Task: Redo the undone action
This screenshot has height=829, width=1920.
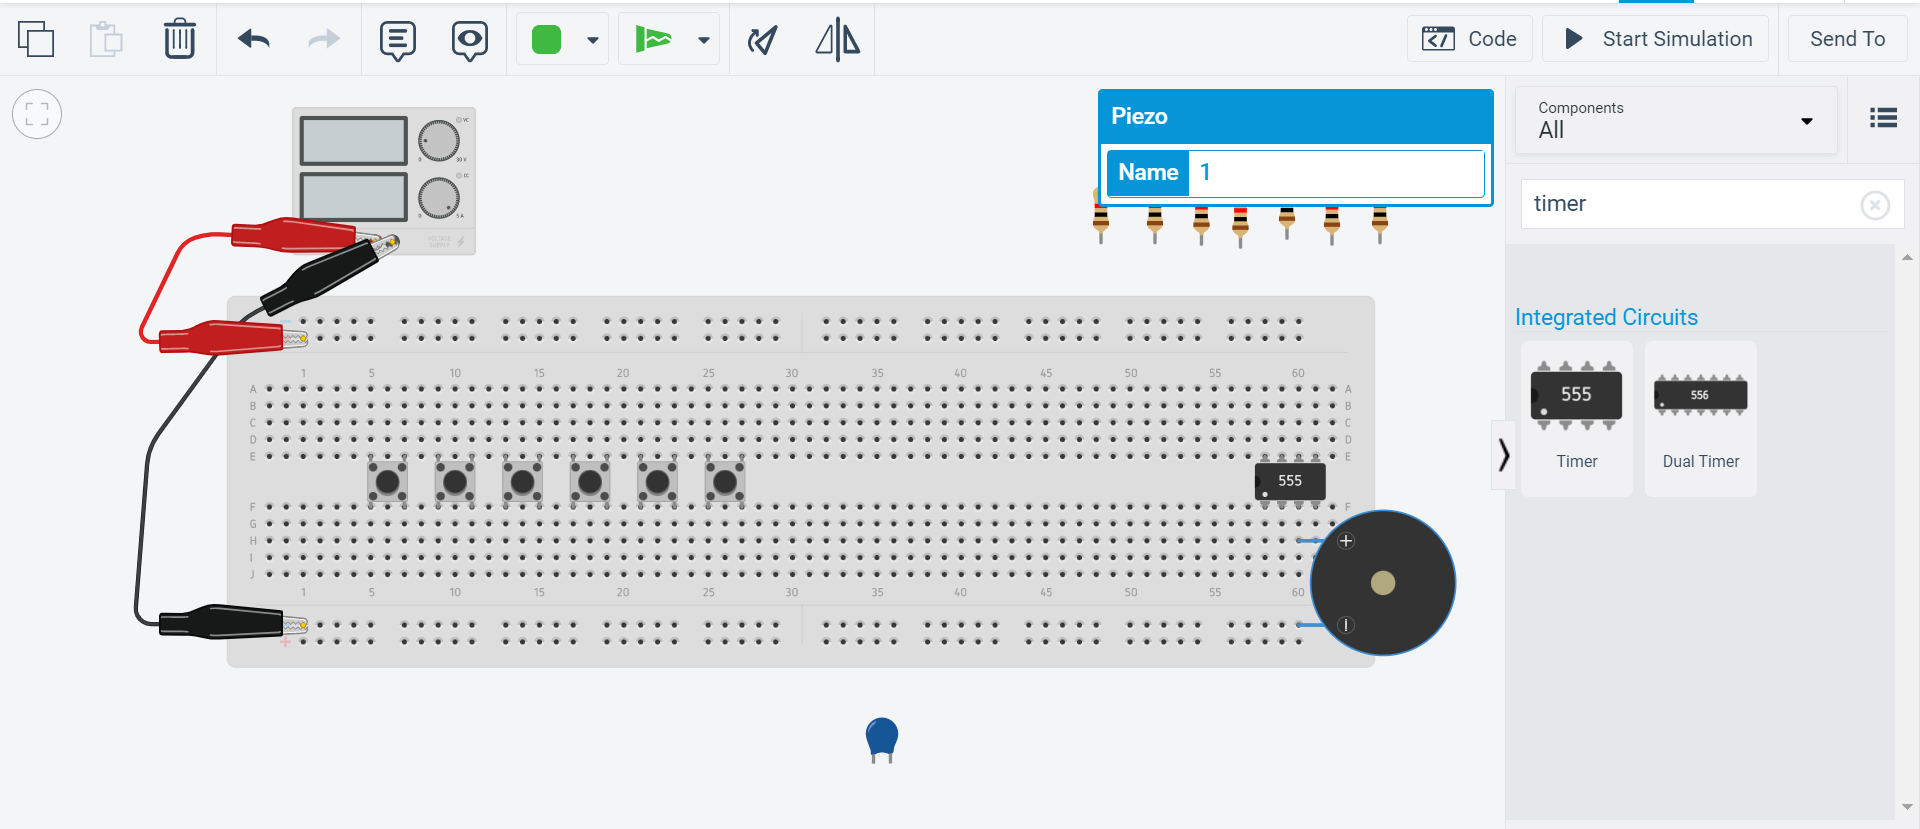Action: coord(323,39)
